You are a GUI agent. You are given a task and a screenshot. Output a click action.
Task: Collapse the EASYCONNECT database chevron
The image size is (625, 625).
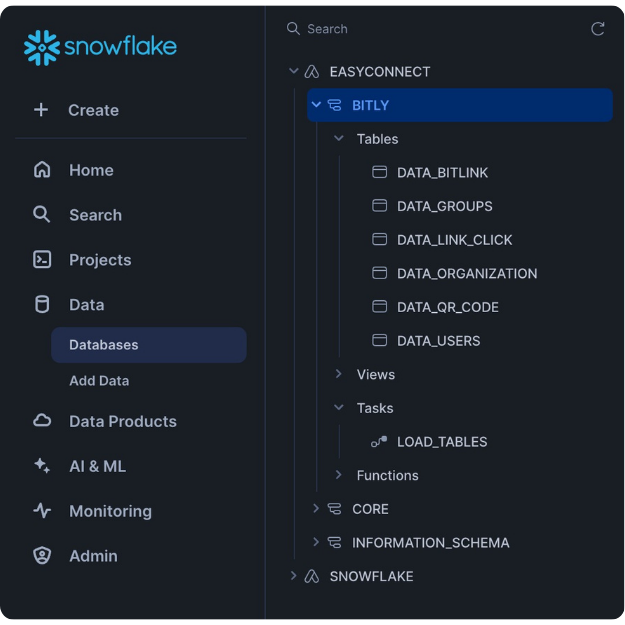pos(294,71)
